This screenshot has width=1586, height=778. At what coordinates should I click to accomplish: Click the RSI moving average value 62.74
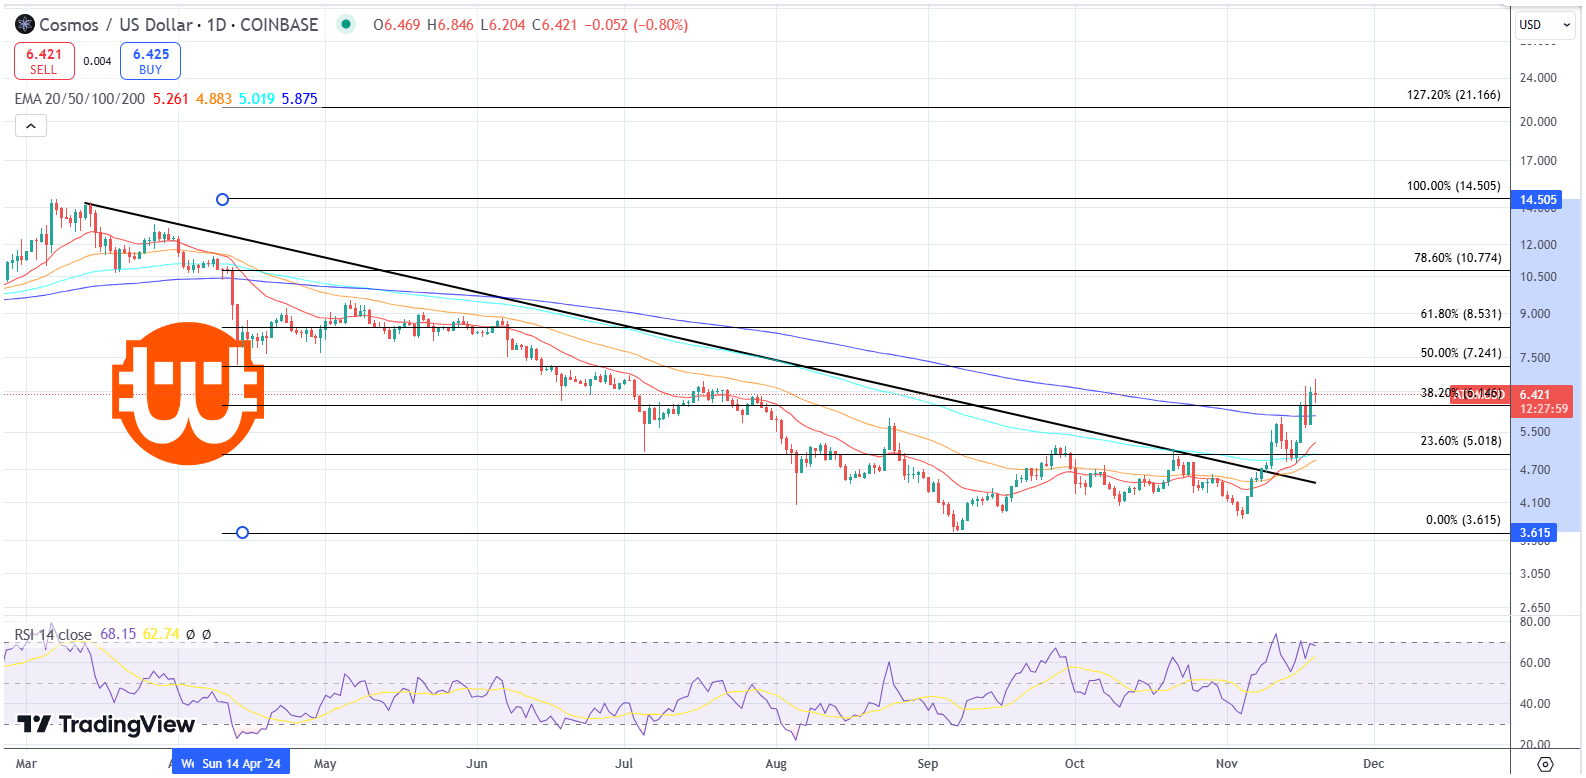coord(161,634)
